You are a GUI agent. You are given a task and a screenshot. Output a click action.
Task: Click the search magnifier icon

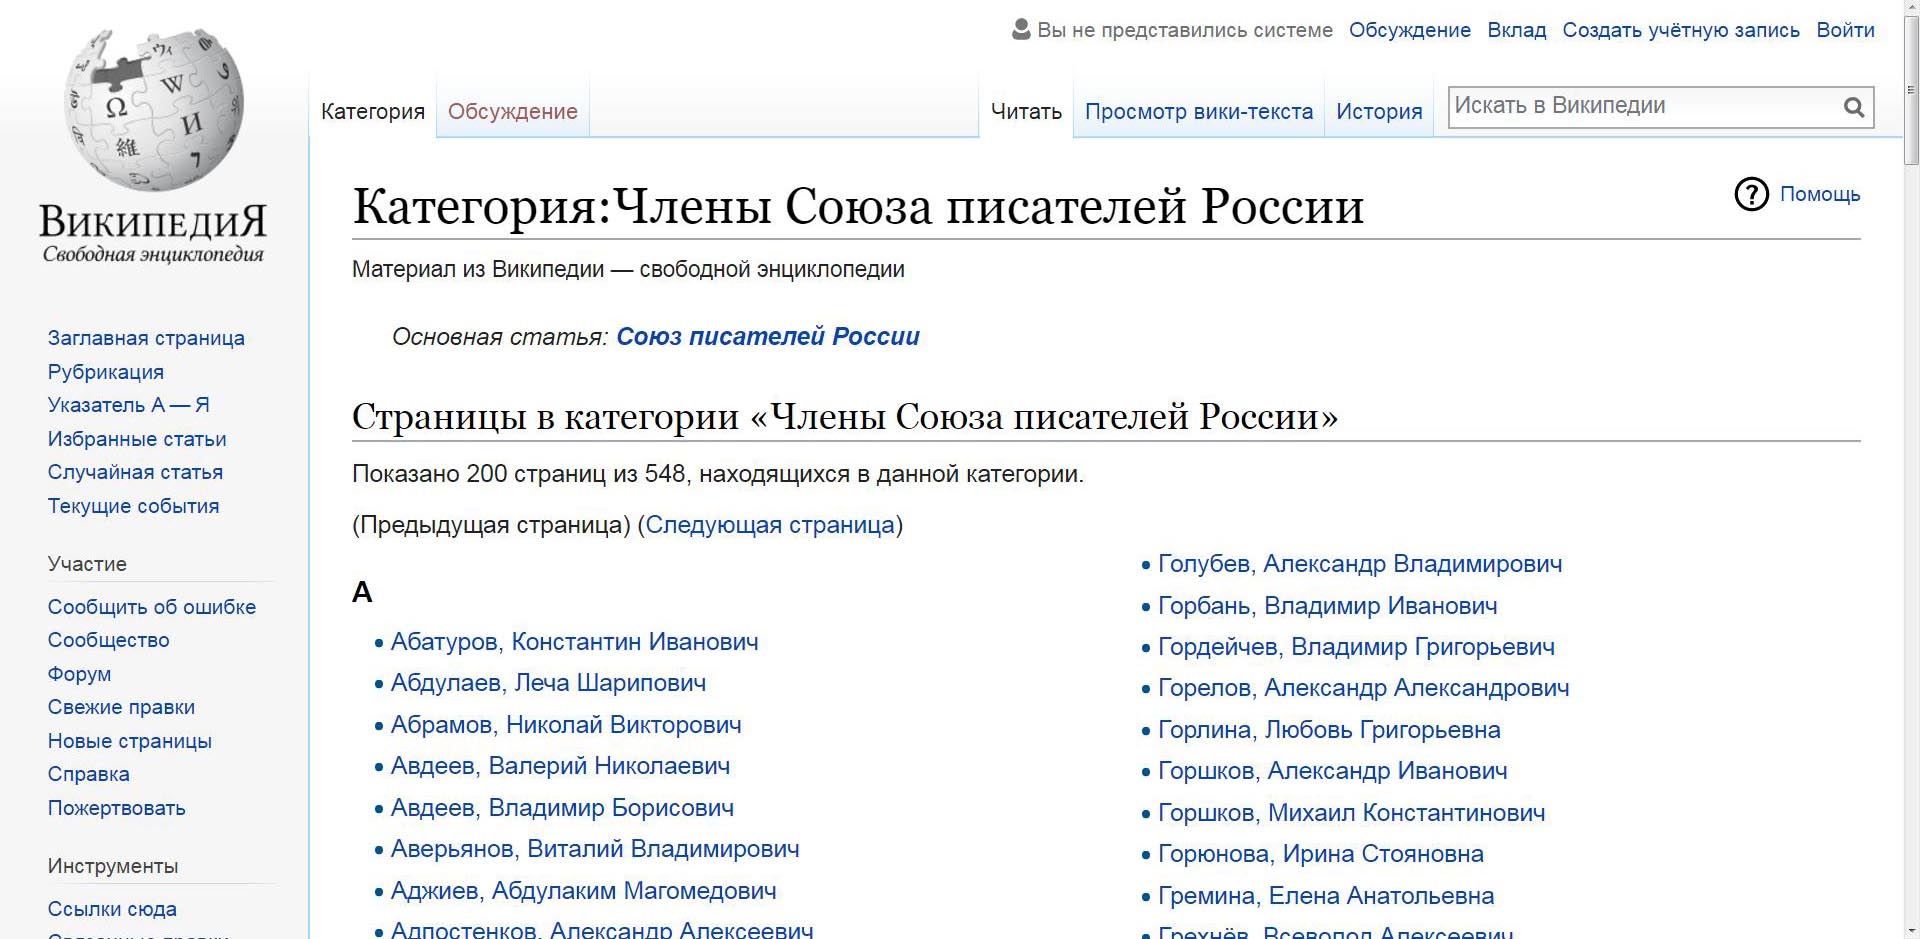click(x=1854, y=107)
